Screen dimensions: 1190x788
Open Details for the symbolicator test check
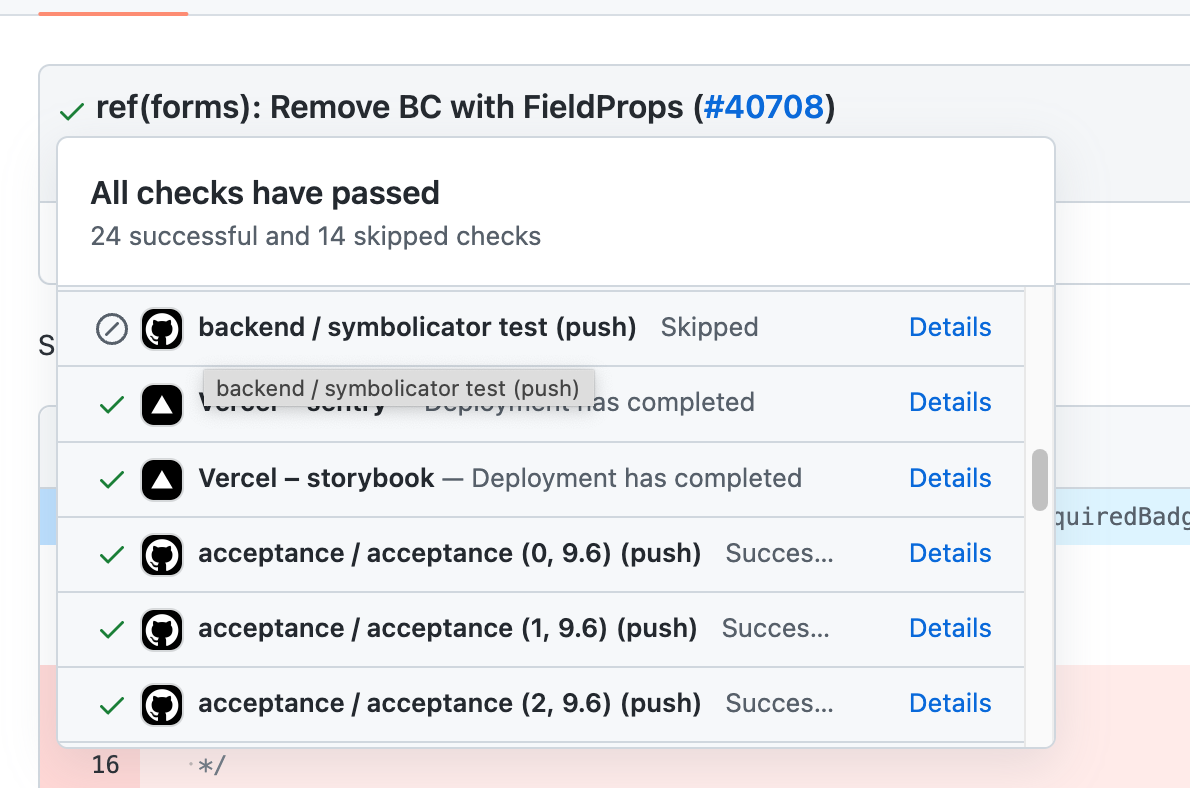[949, 327]
